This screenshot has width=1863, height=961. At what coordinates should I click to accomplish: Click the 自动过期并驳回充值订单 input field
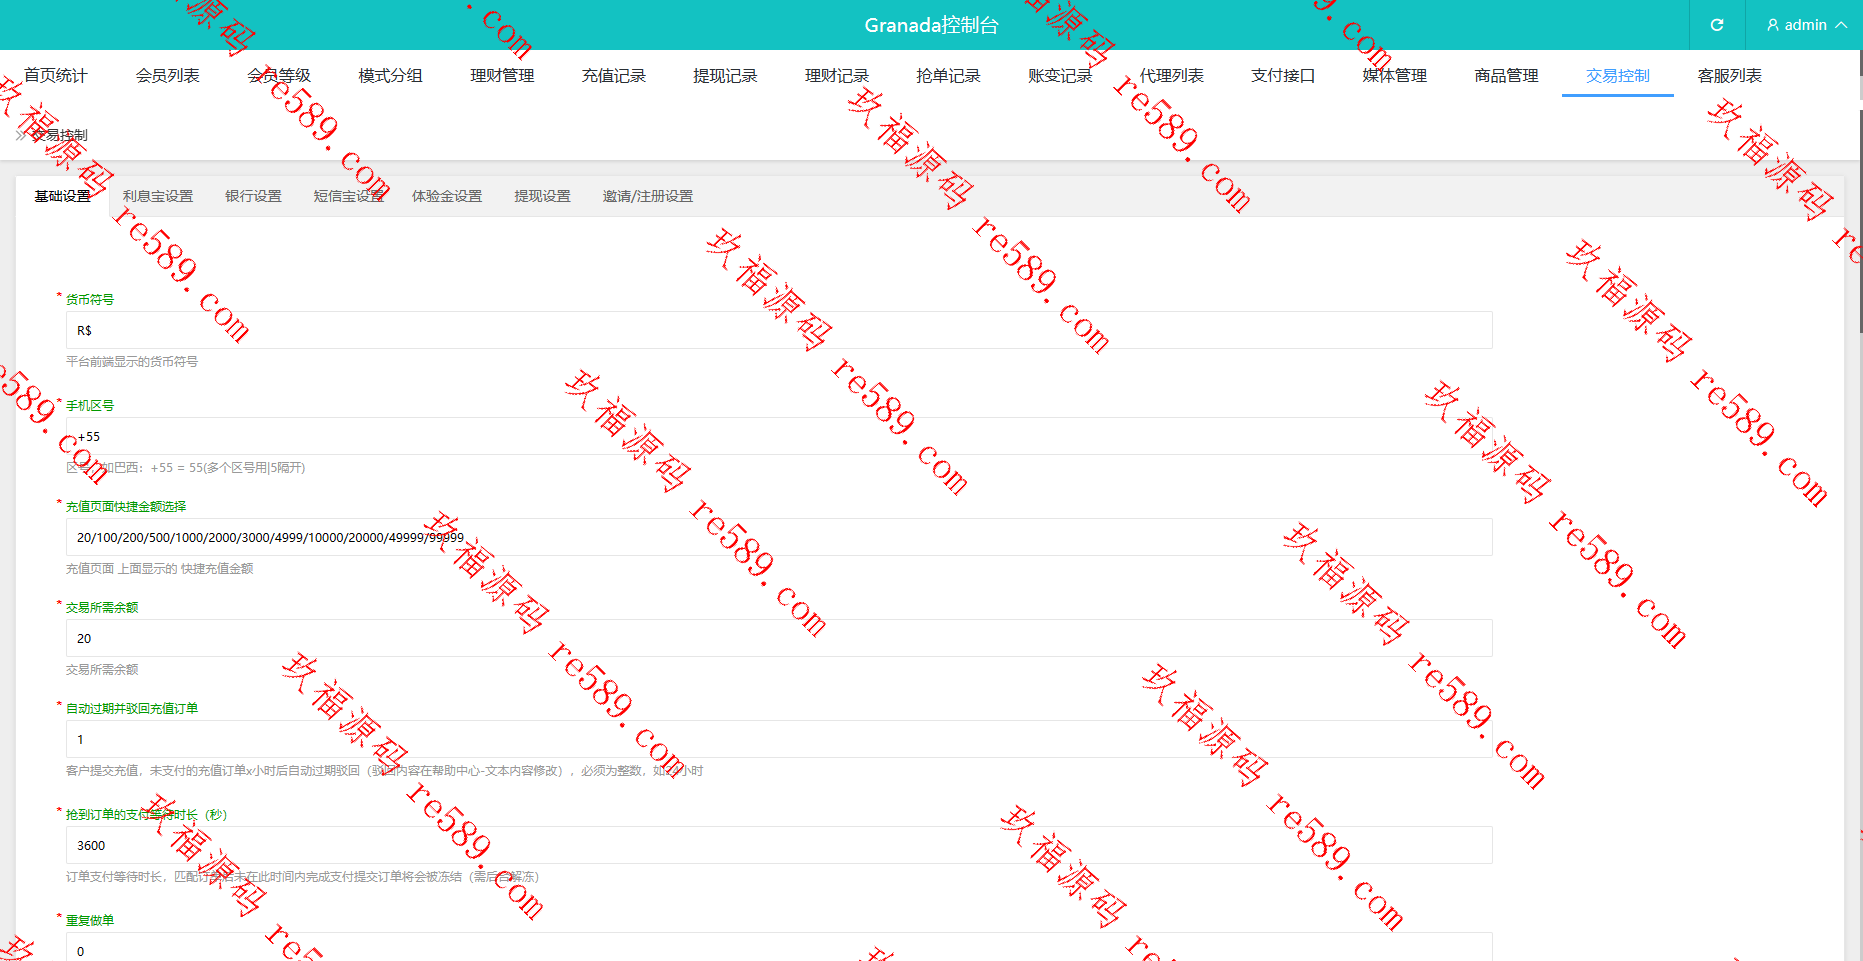(x=779, y=739)
